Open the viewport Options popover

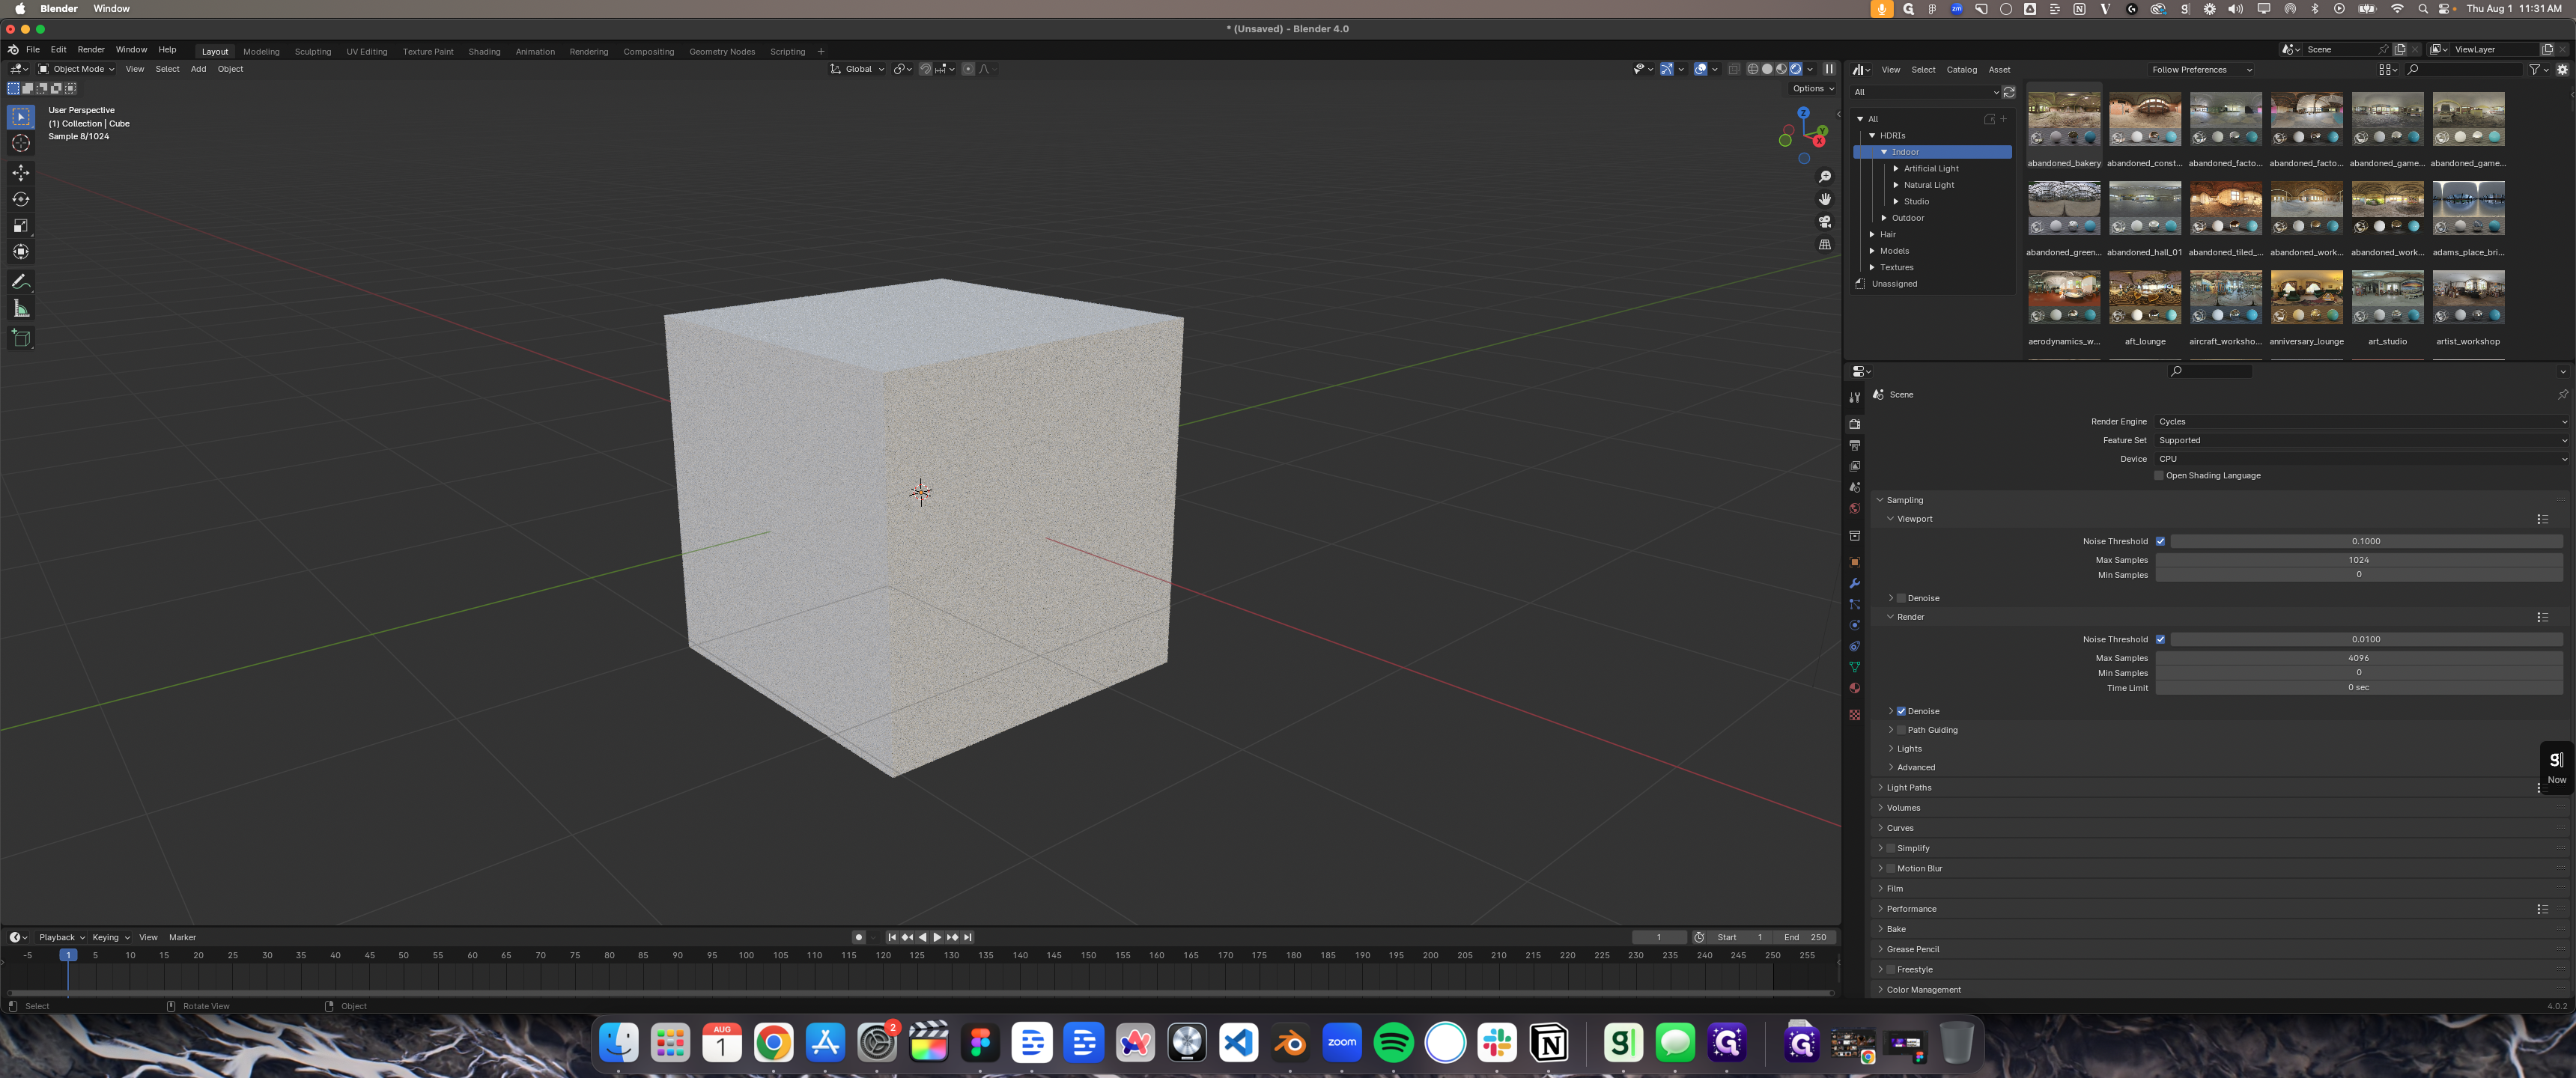pos(1813,88)
